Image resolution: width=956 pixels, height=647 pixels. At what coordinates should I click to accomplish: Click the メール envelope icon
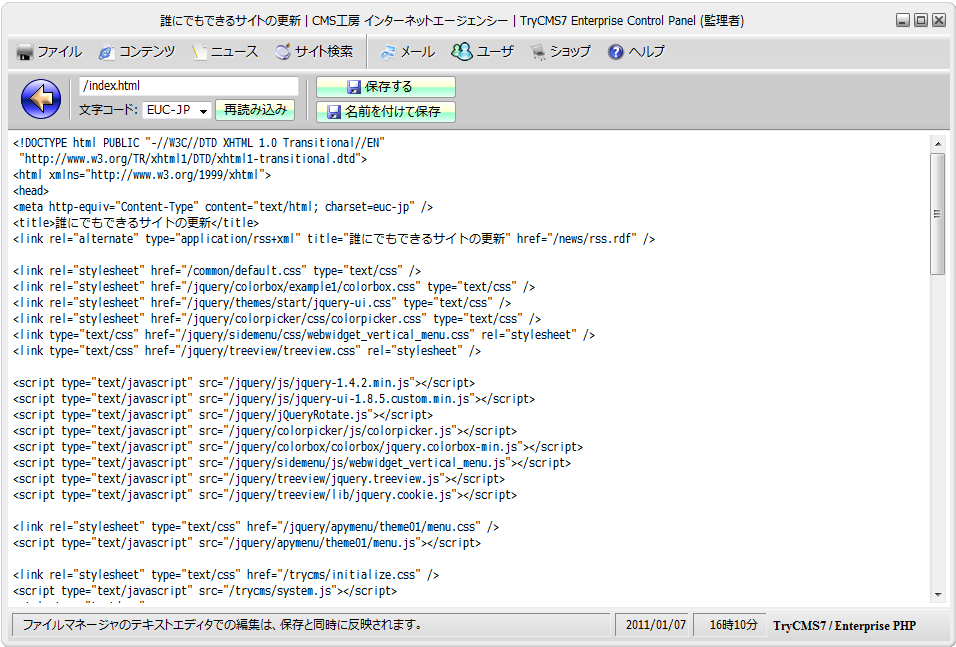click(x=388, y=52)
